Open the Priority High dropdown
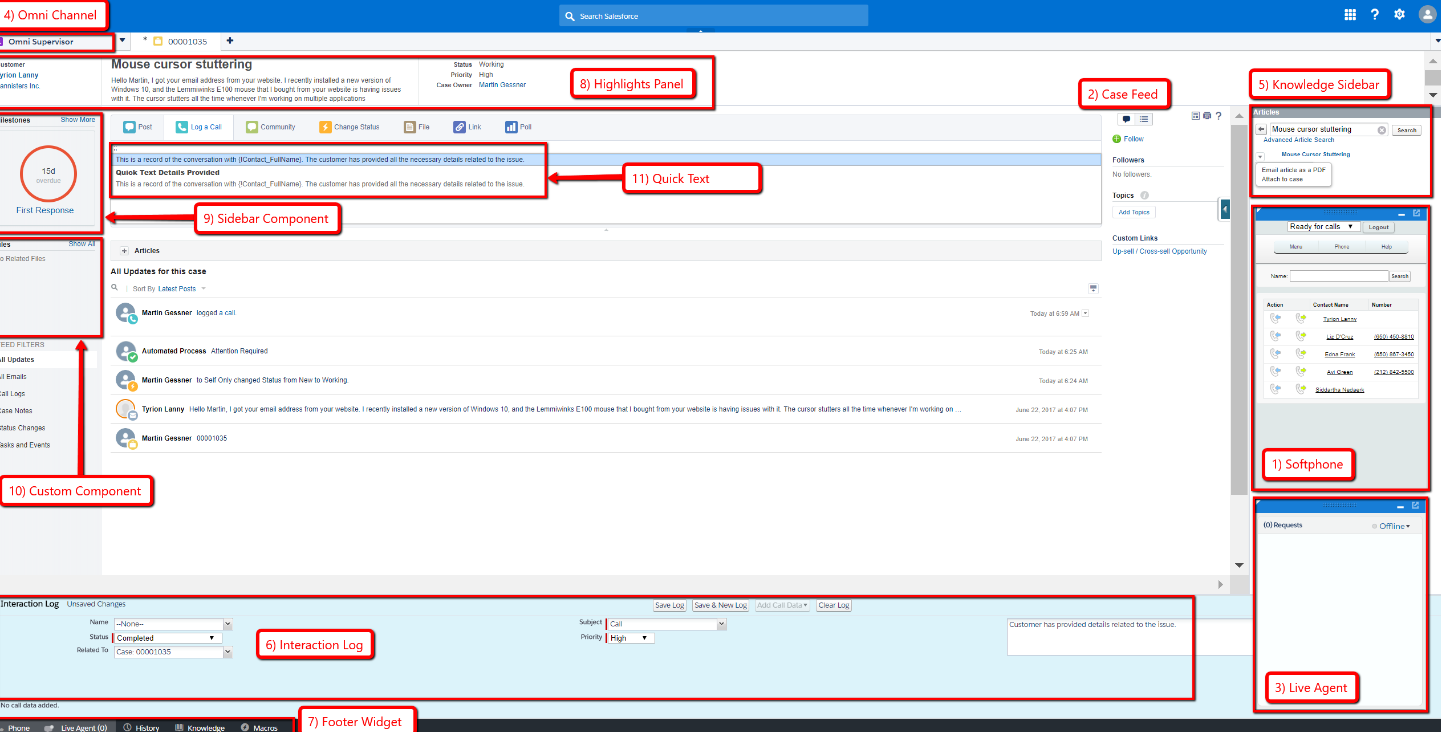1441x732 pixels. tap(631, 638)
